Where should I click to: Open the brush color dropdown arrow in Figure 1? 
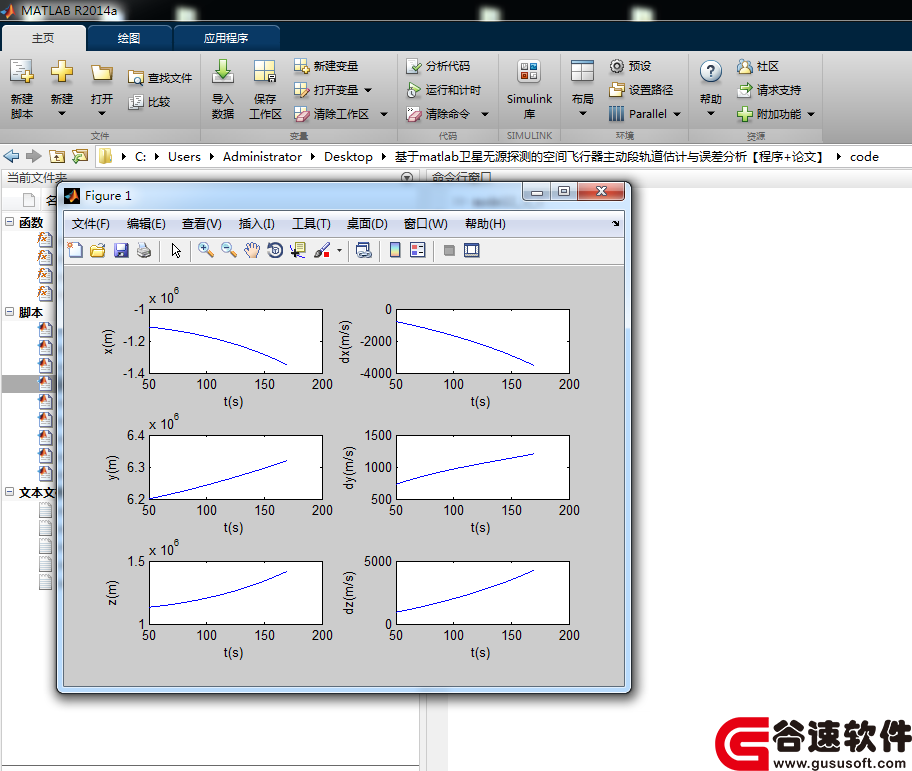tap(339, 251)
